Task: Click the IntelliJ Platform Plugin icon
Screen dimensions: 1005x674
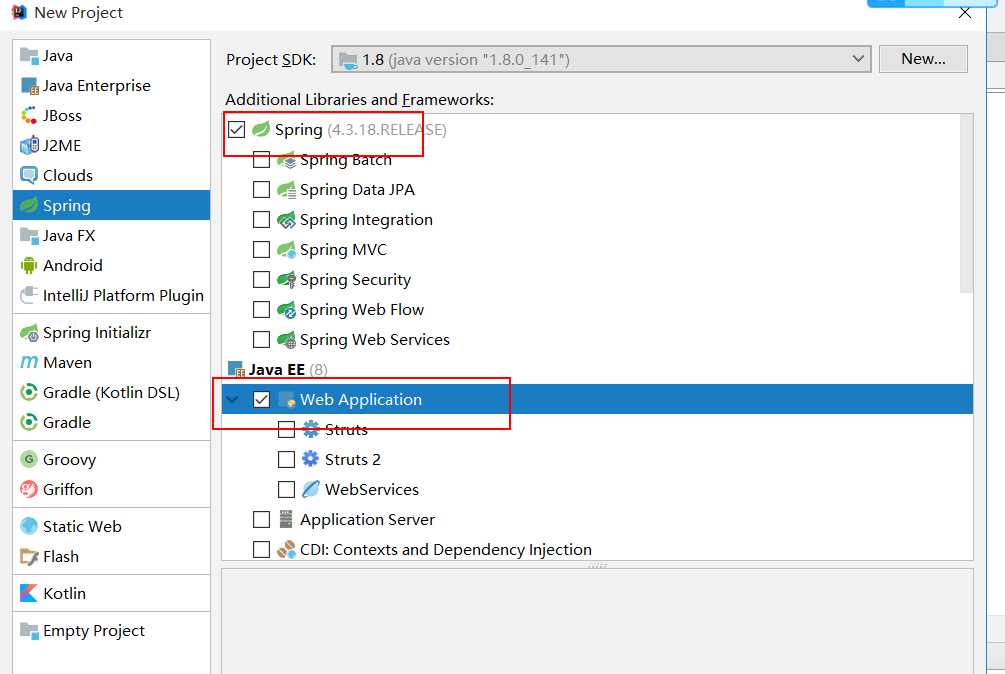Action: click(29, 295)
